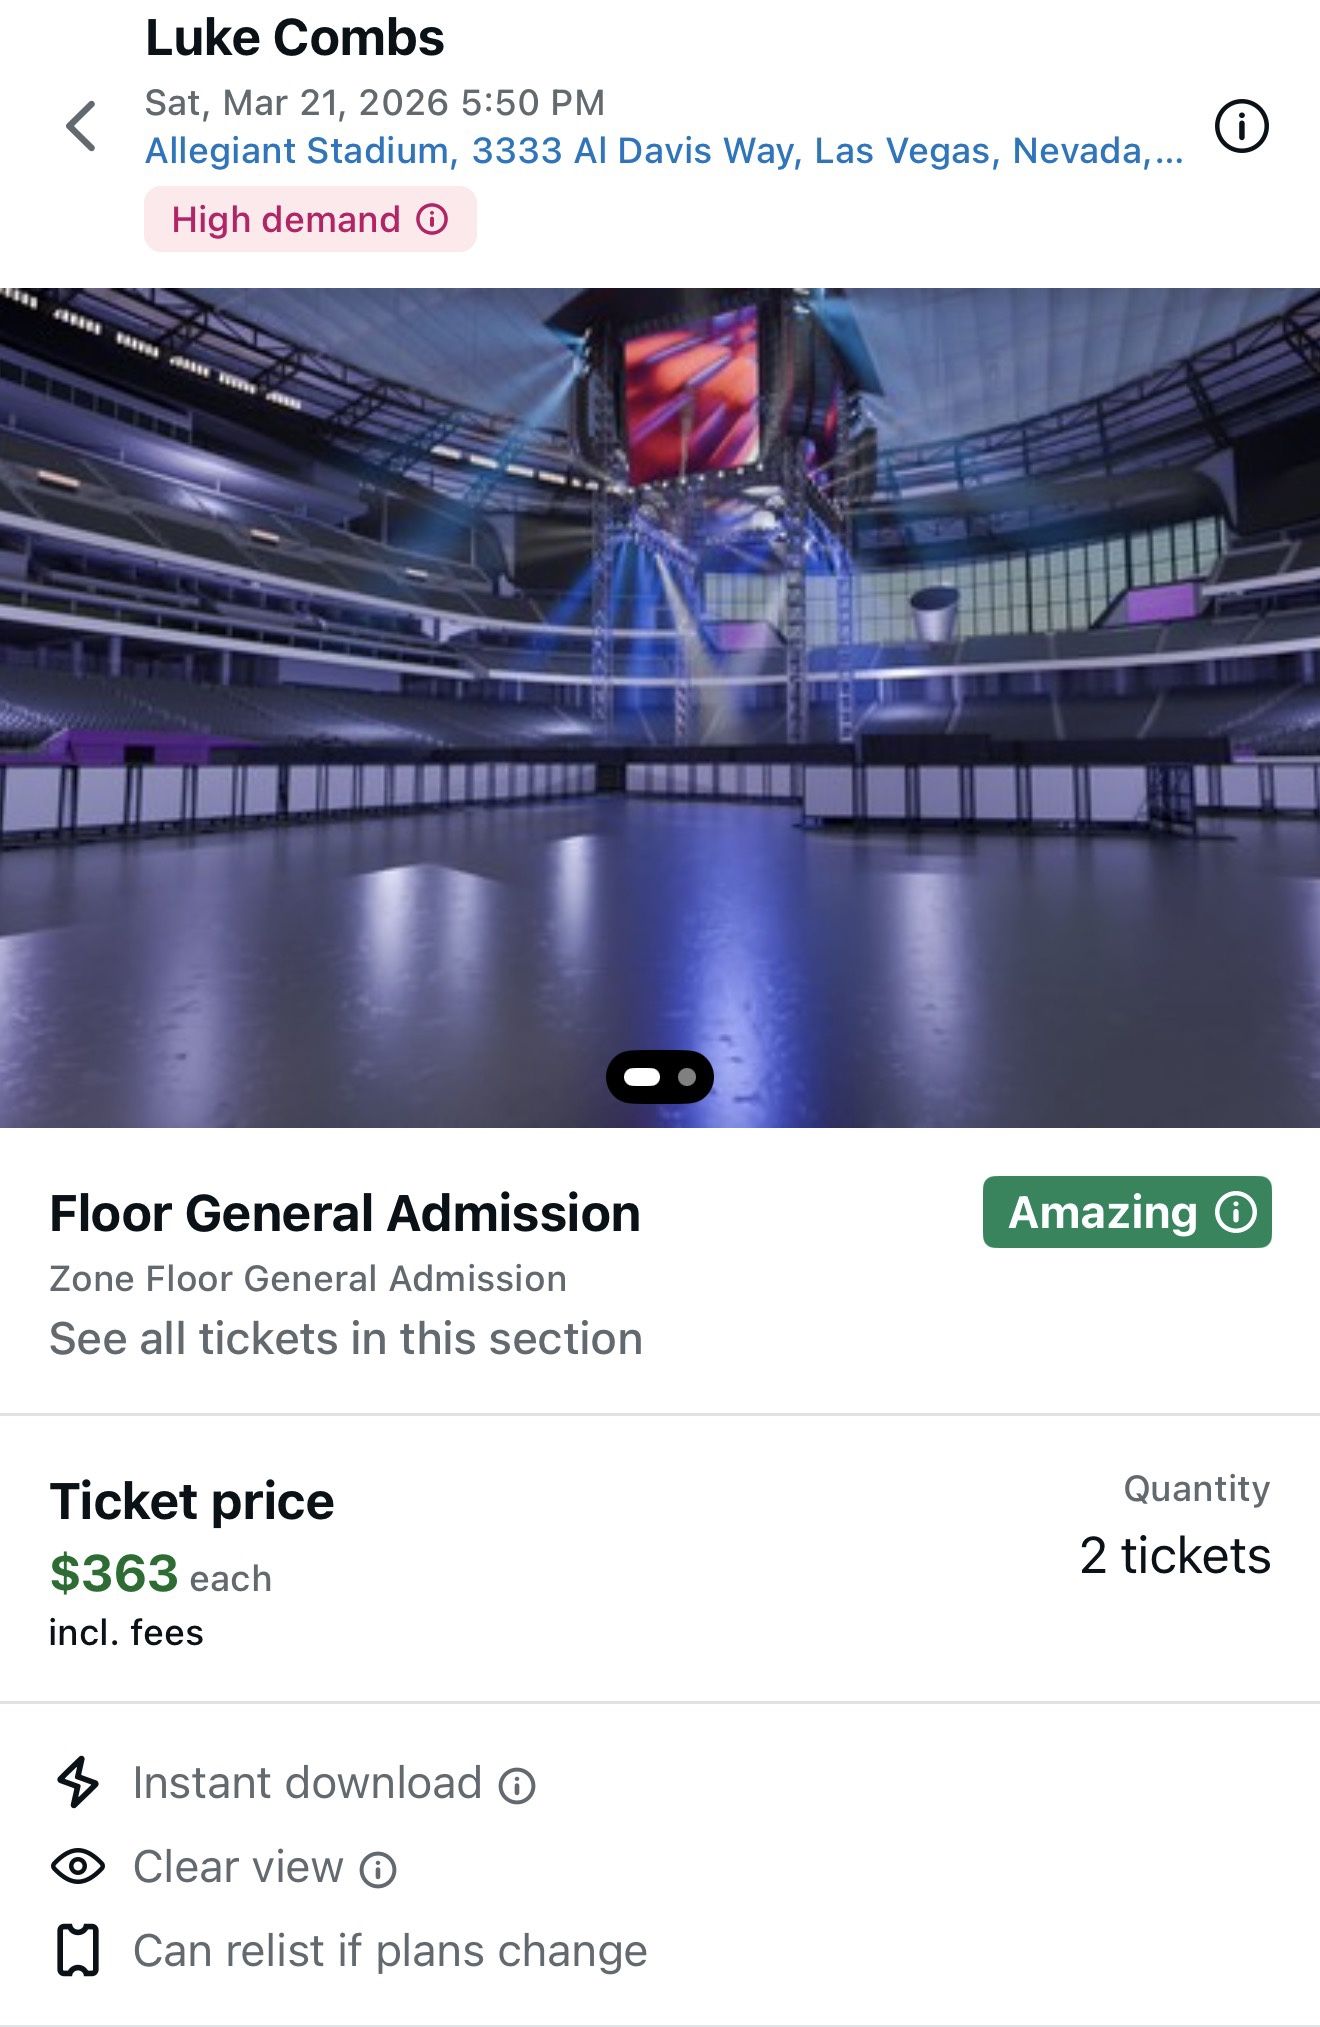Viewport: 1320px width, 2027px height.
Task: Tap info icon beside Clear view
Action: pos(378,1870)
